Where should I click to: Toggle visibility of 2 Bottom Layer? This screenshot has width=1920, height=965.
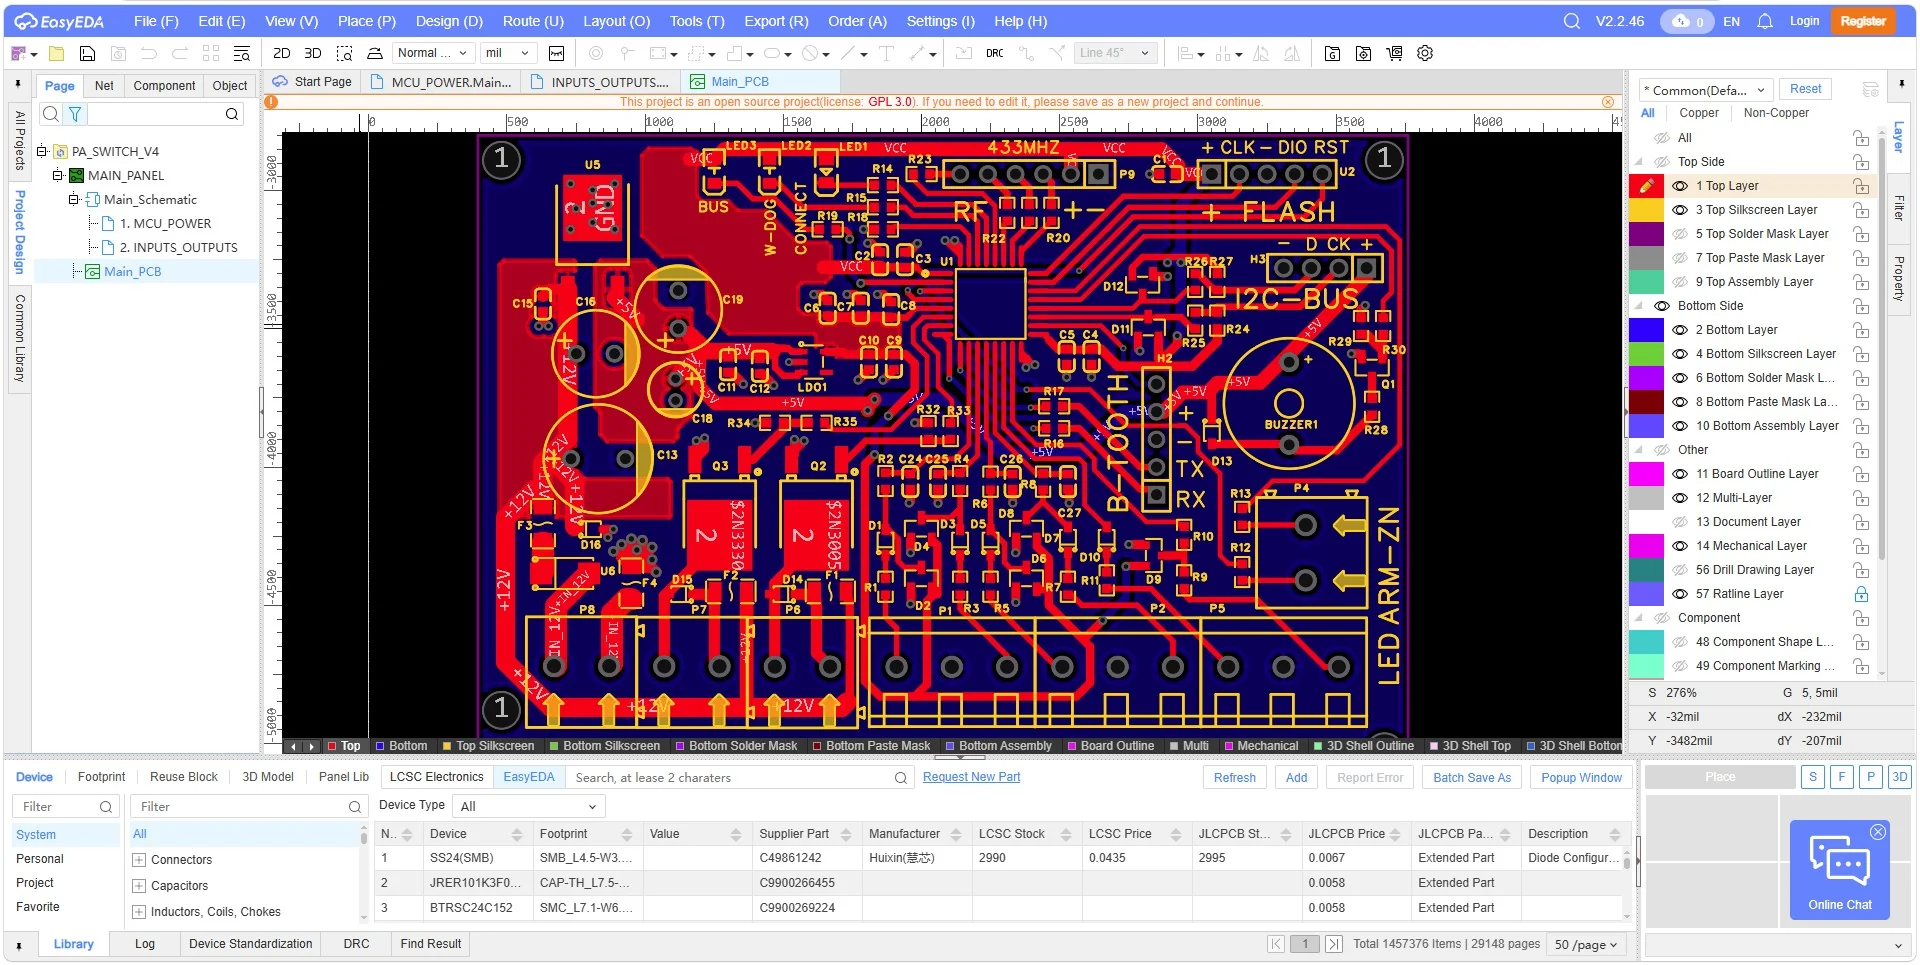[1679, 330]
